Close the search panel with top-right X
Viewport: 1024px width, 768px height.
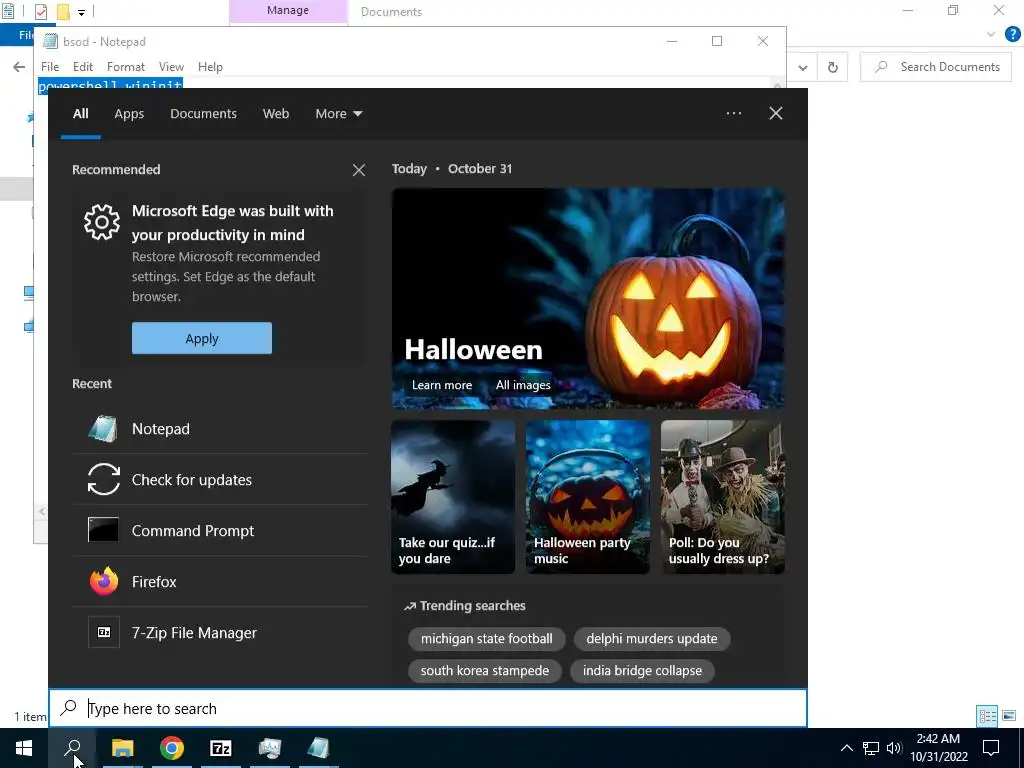pos(776,114)
